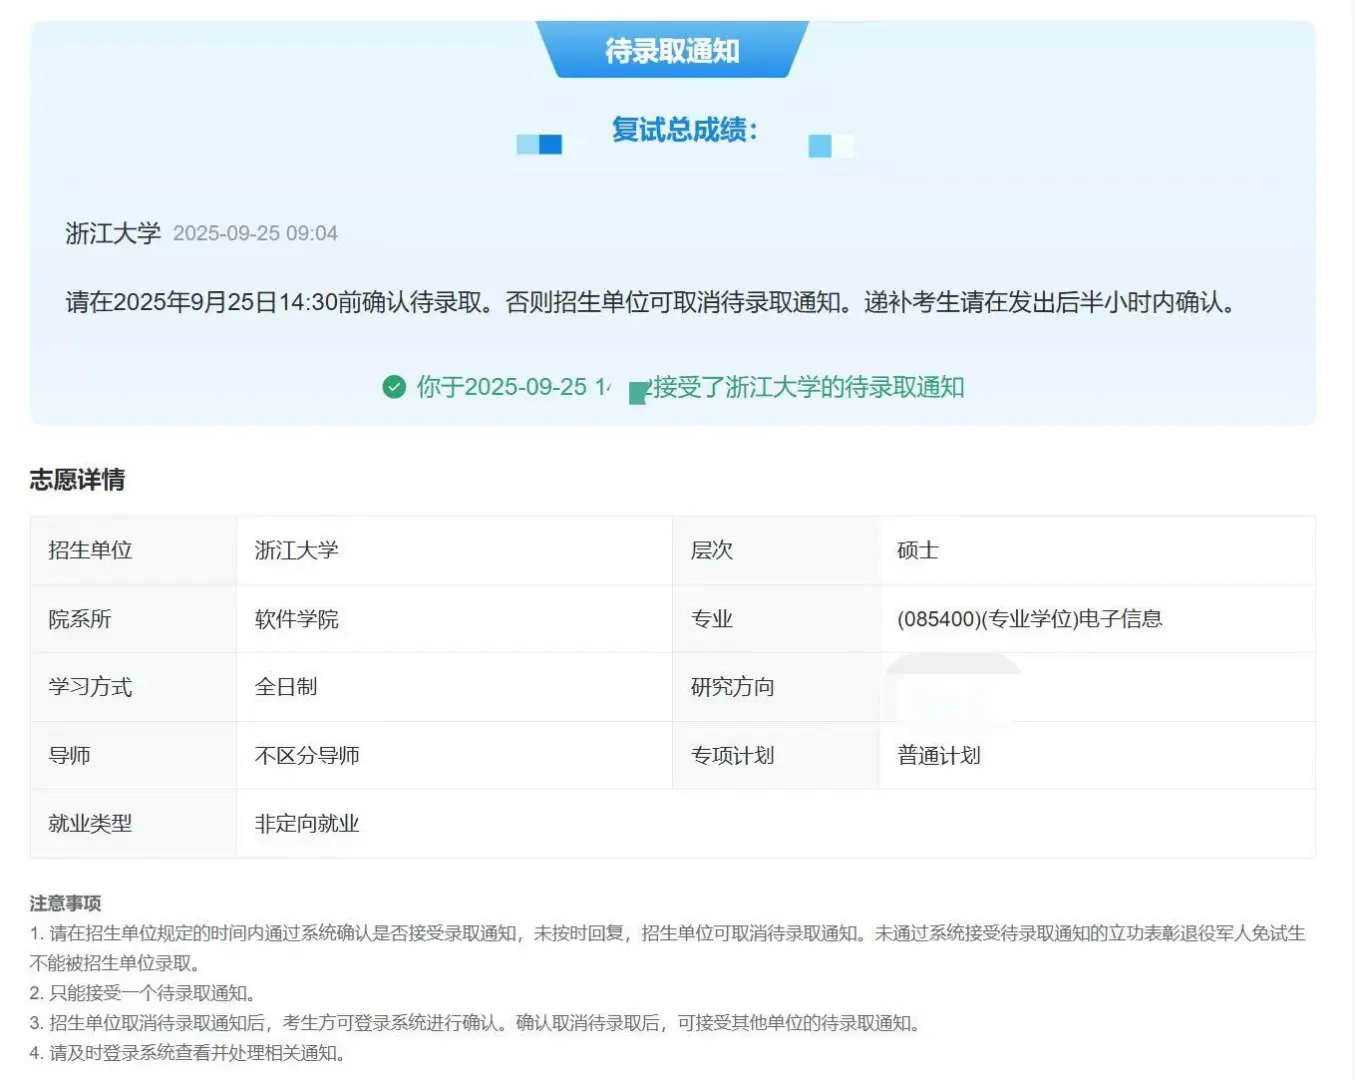Select the 全日制 study mode entry
Image resolution: width=1355 pixels, height=1080 pixels.
pyautogui.click(x=287, y=687)
